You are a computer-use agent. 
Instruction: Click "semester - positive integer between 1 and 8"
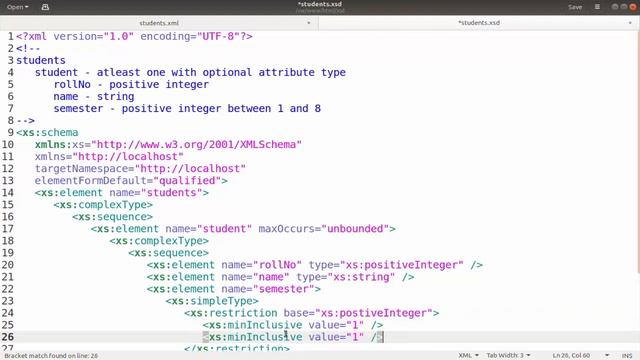pos(187,109)
